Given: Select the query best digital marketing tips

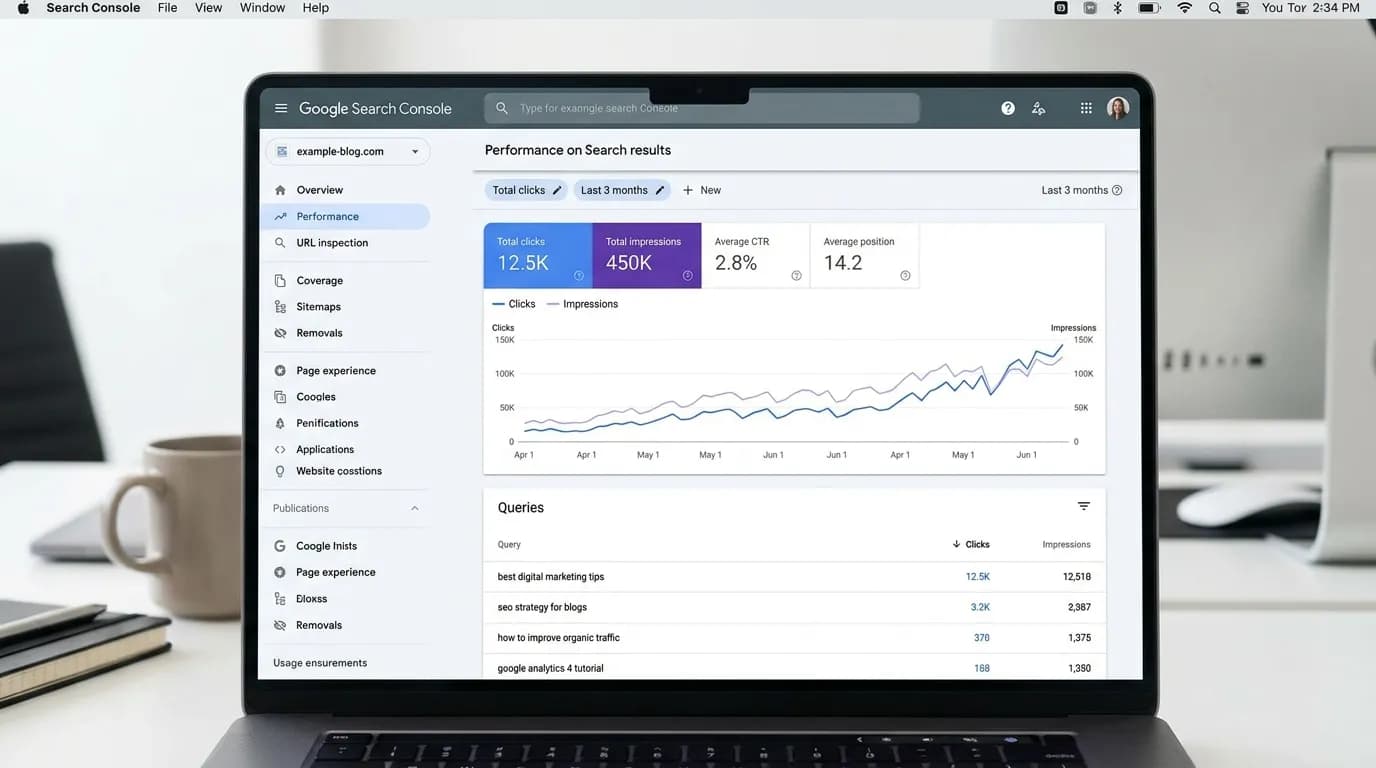Looking at the screenshot, I should [551, 577].
